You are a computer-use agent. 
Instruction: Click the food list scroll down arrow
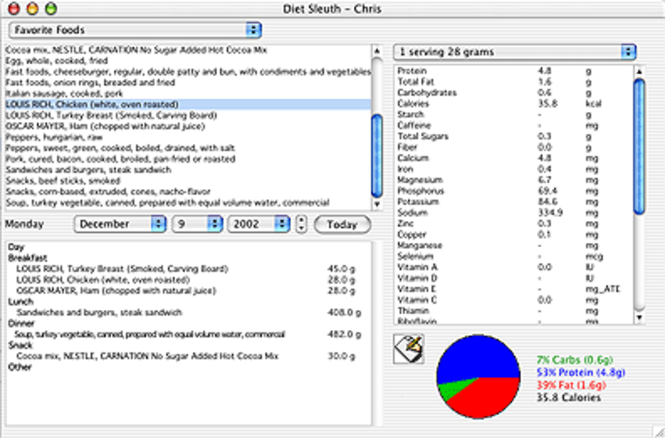point(377,204)
